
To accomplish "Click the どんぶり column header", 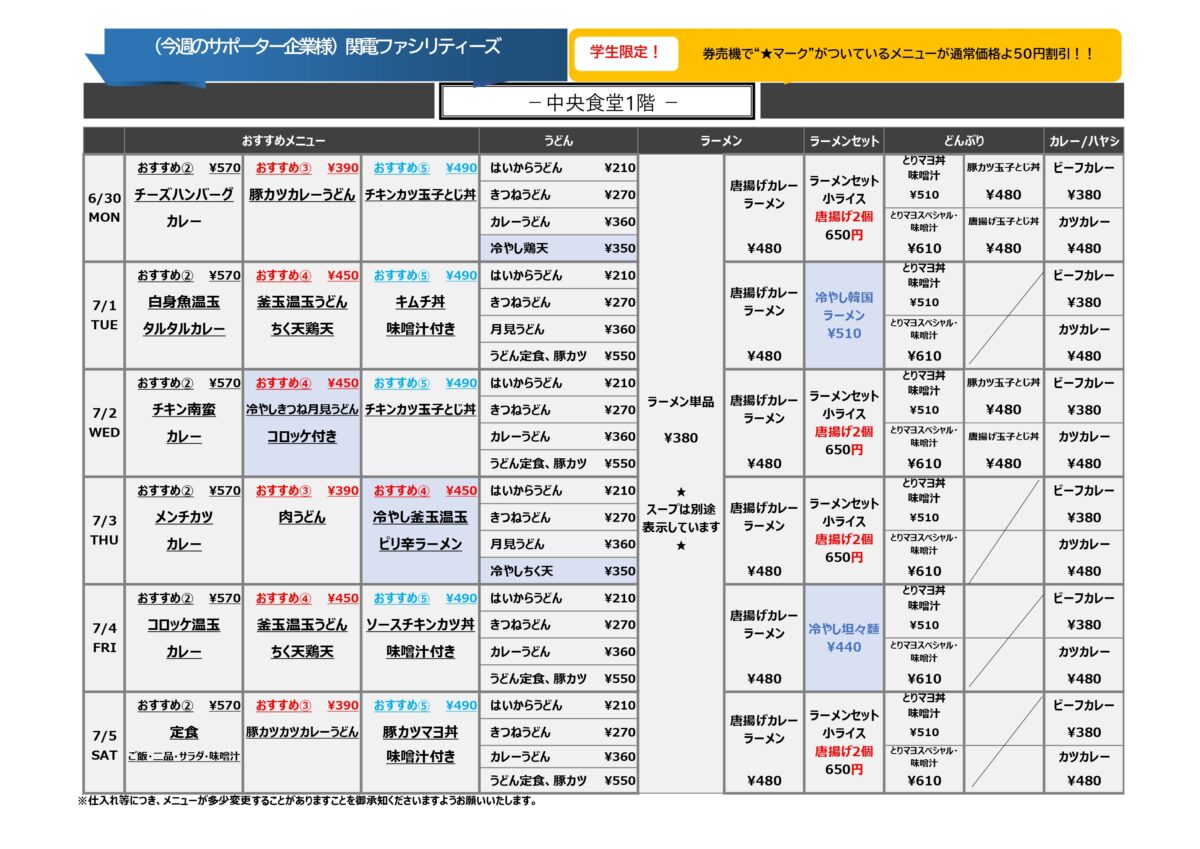I will (964, 142).
